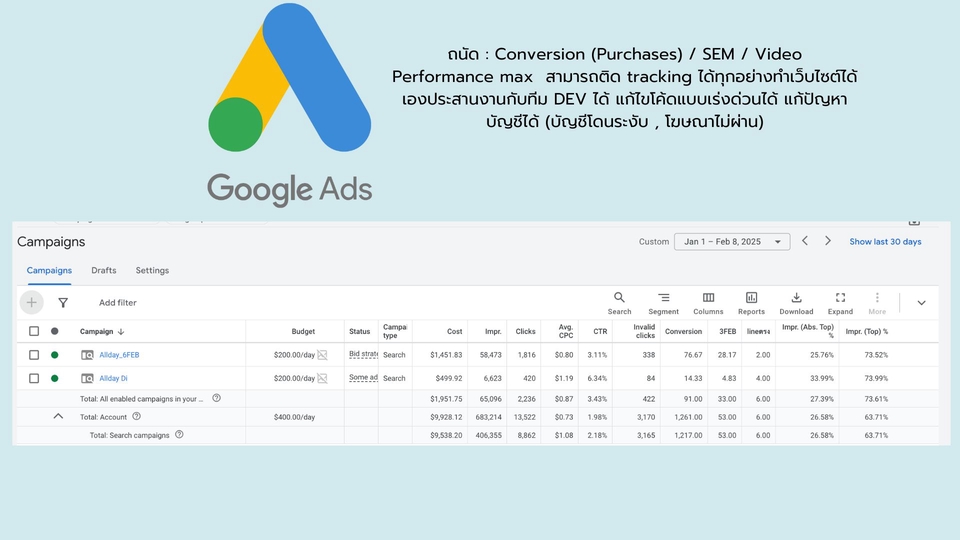
Task: Click the $1,451.83 cost cell
Action: pos(446,355)
